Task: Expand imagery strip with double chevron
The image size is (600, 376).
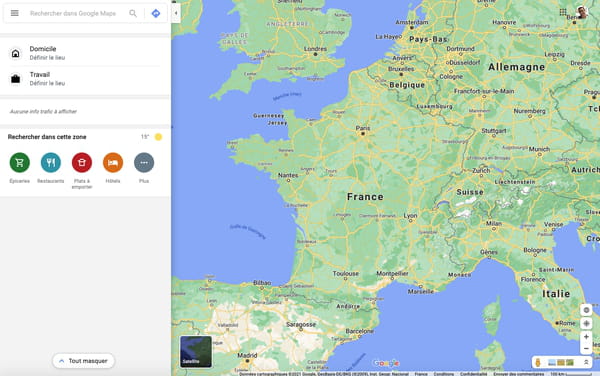Action: (586, 362)
